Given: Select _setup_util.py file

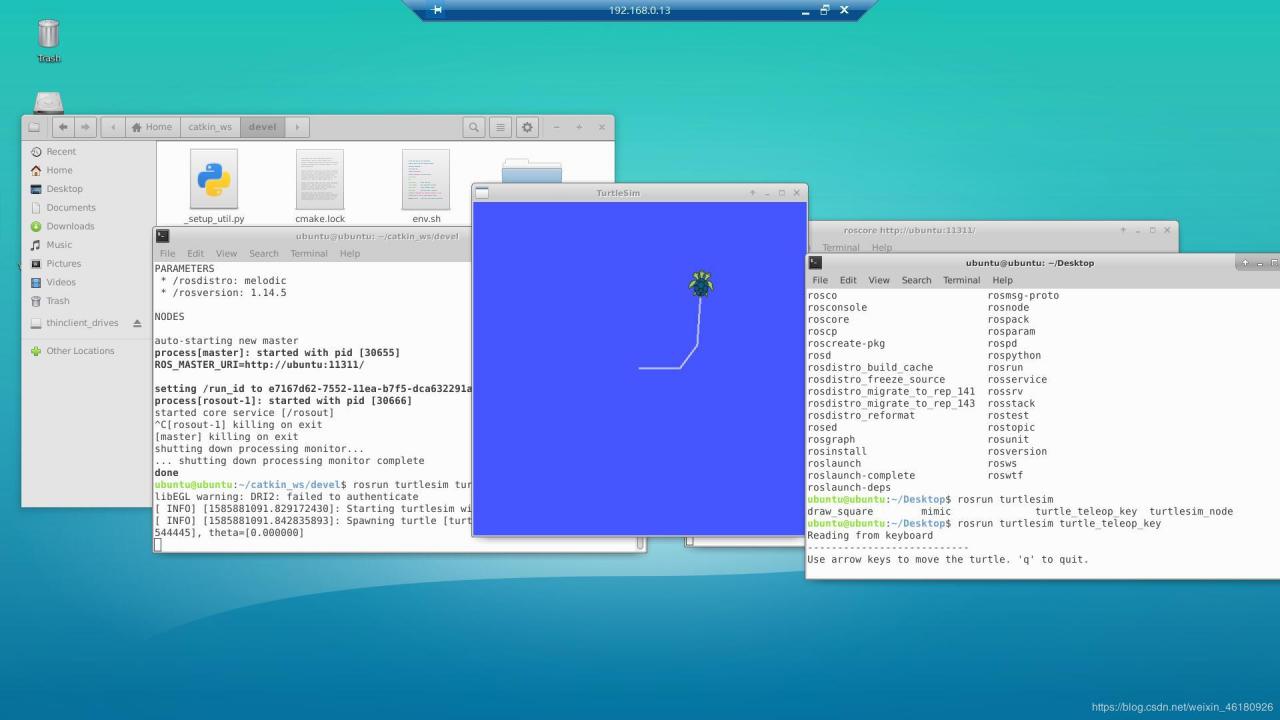Looking at the screenshot, I should tap(214, 186).
